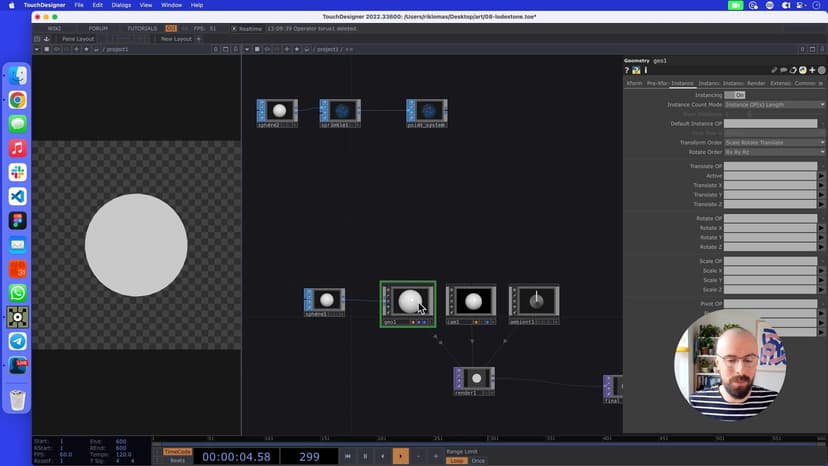Image resolution: width=828 pixels, height=466 pixels.
Task: Open the Instance Count Mode dropdown
Action: (775, 104)
